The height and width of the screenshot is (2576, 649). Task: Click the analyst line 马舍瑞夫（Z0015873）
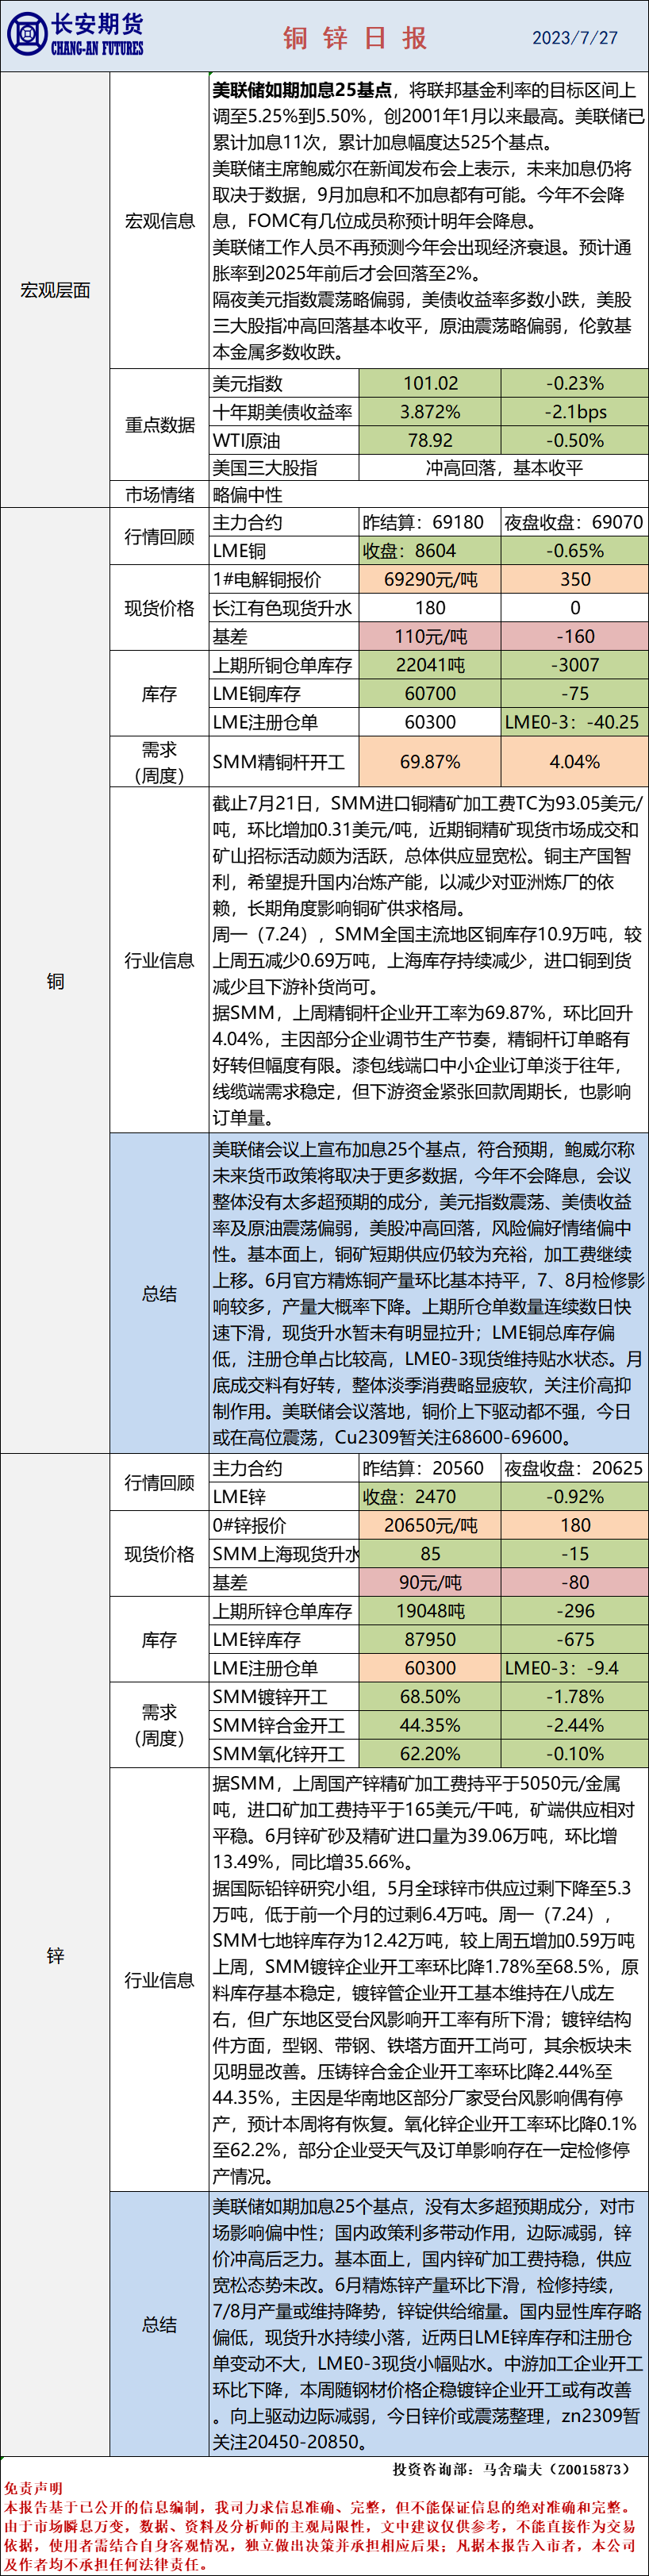click(x=558, y=2469)
